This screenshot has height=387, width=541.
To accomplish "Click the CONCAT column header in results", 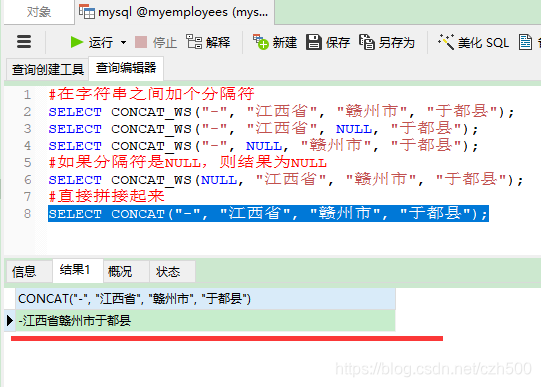I will tap(205, 299).
